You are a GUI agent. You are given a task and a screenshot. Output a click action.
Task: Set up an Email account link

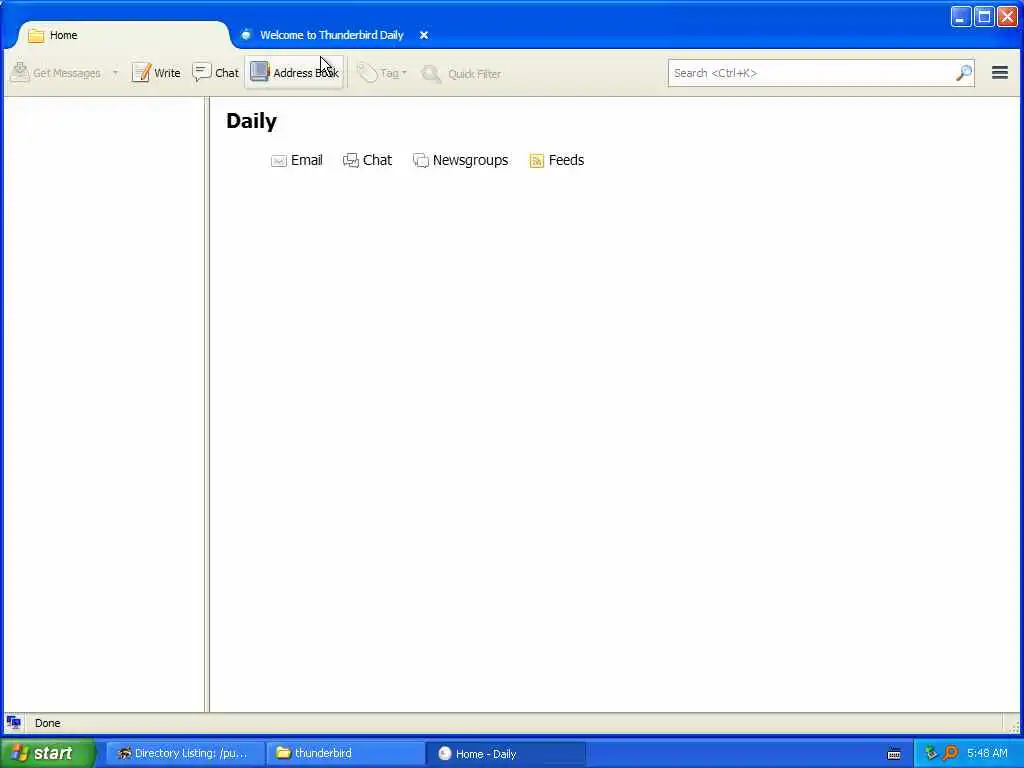pos(297,160)
